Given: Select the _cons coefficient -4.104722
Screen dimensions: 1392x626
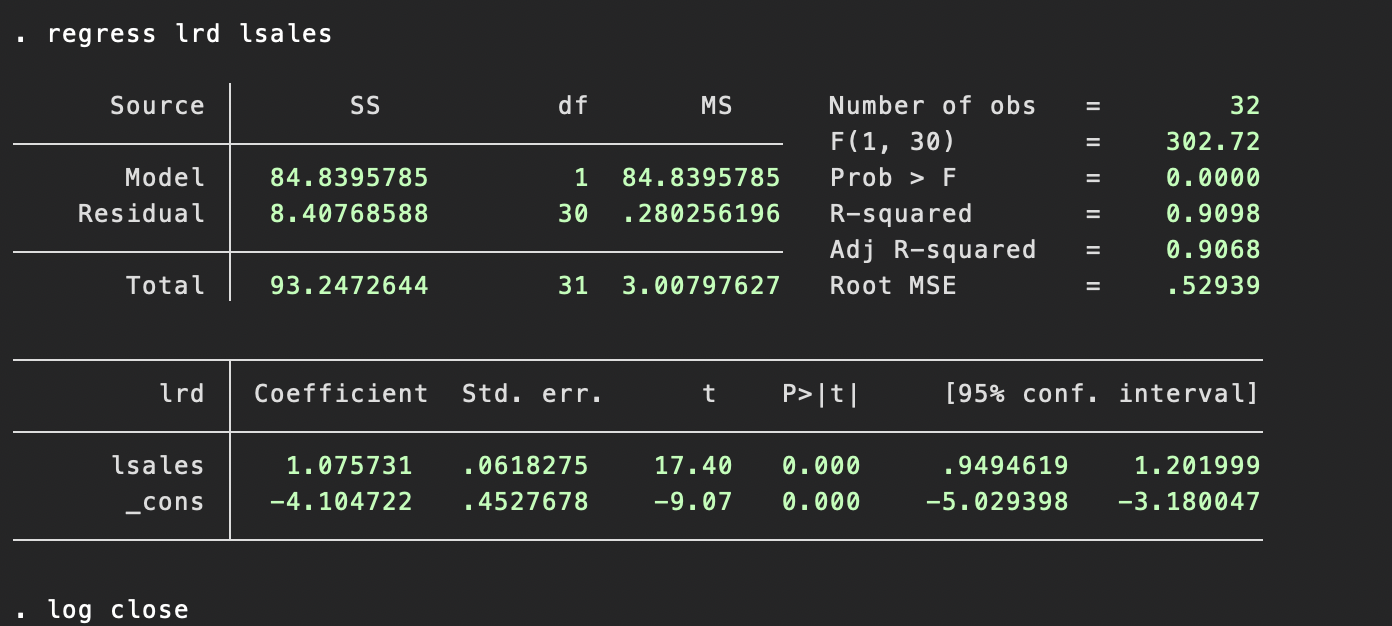Looking at the screenshot, I should (x=337, y=501).
